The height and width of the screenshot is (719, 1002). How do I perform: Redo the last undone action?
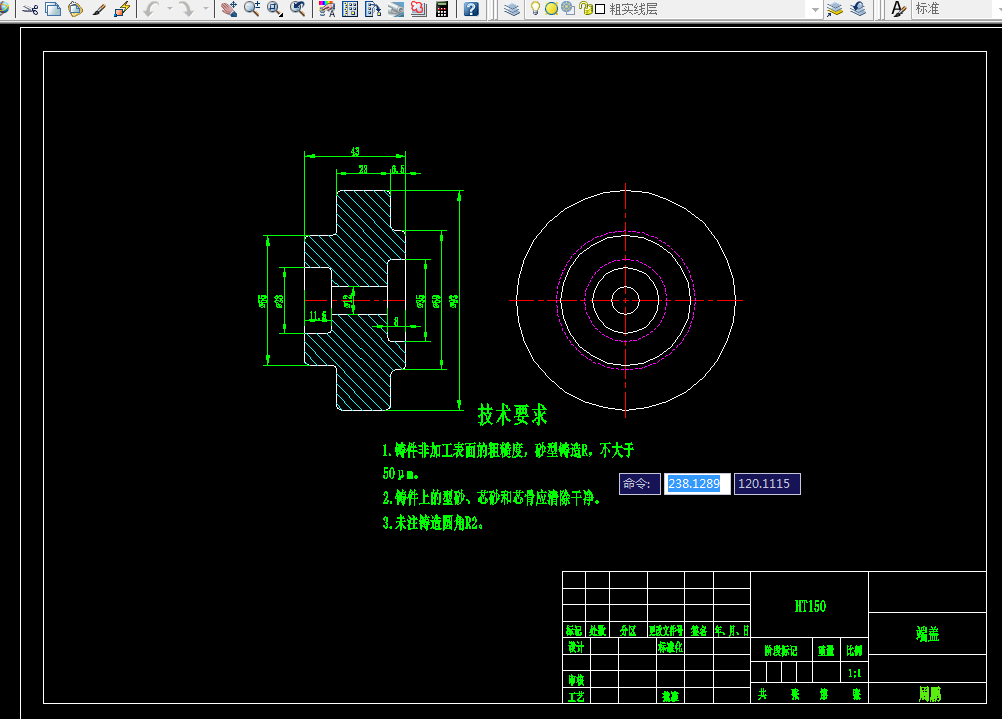click(187, 9)
